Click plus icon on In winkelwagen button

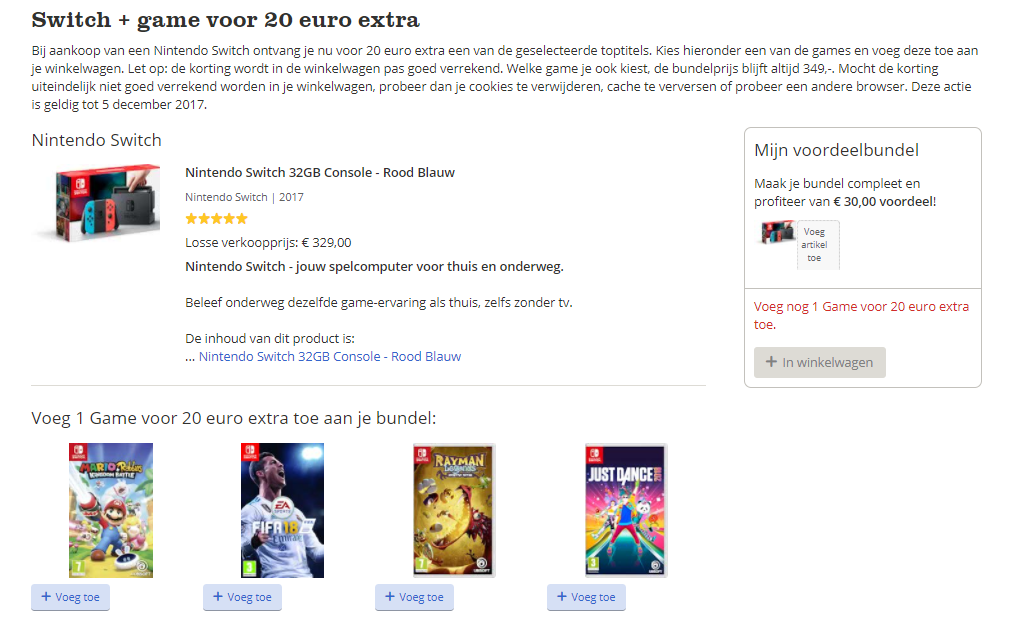pyautogui.click(x=771, y=362)
